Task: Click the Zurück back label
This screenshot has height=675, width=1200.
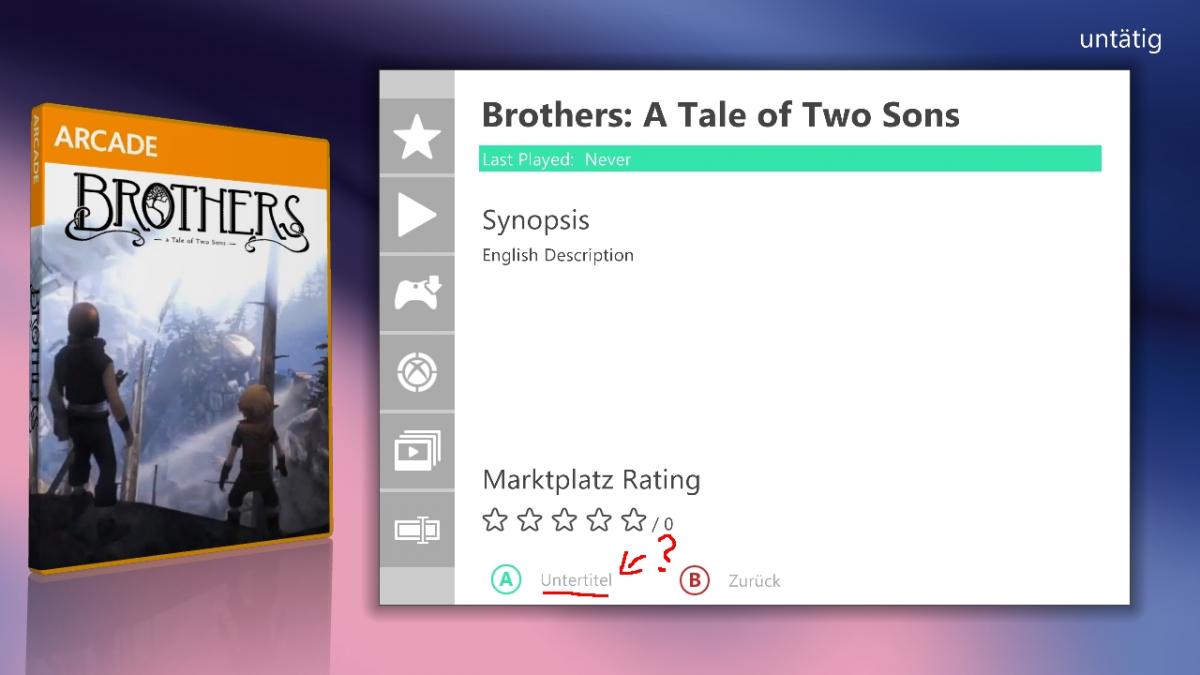Action: 754,580
